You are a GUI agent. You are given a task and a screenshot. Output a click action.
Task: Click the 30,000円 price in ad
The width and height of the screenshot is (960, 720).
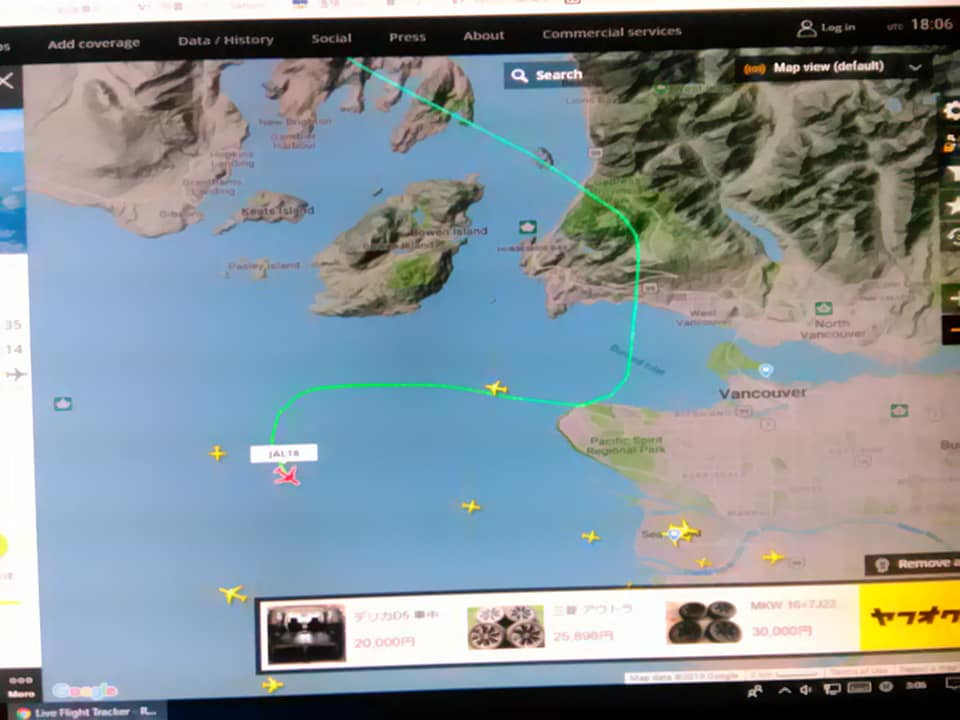click(x=782, y=631)
